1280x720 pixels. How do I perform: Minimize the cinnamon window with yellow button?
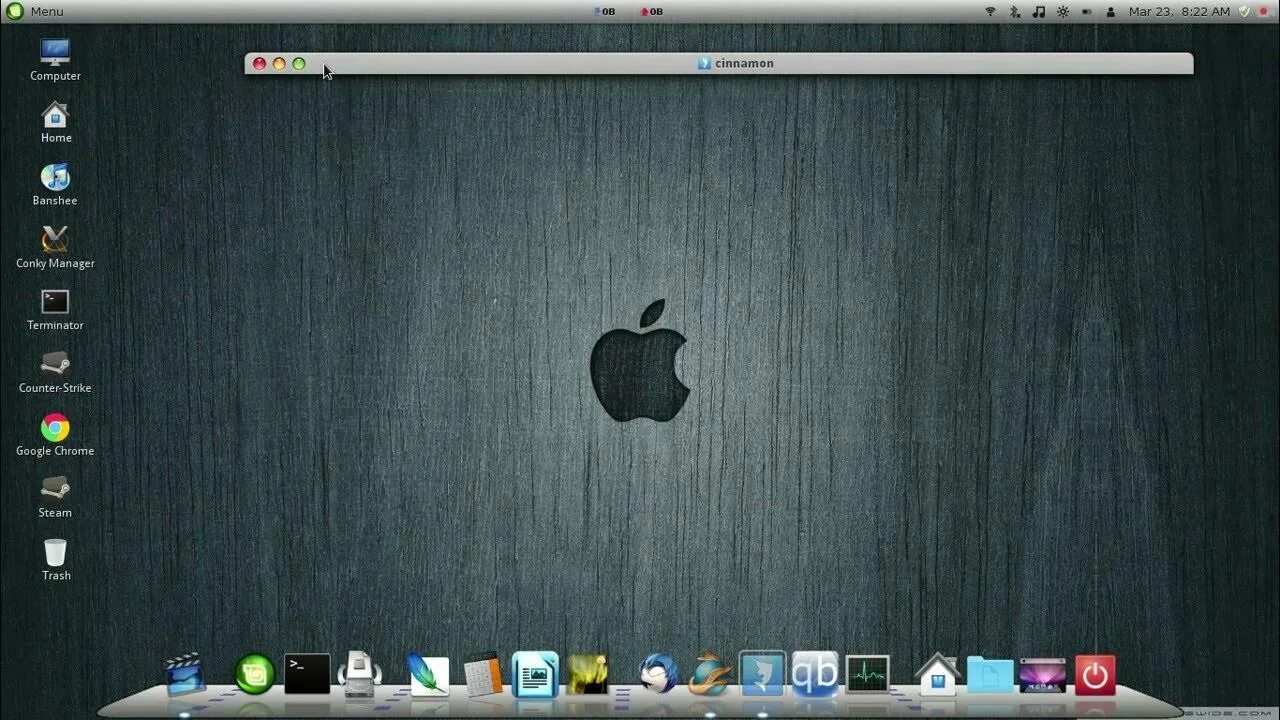coord(279,64)
